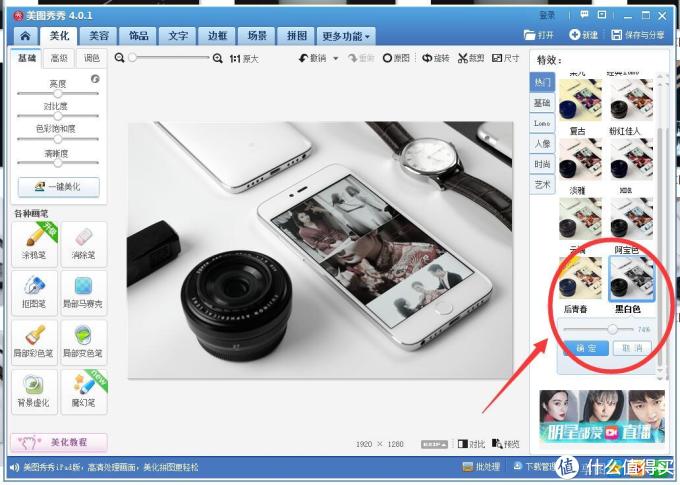Select the 基础 effects category

pos(542,103)
